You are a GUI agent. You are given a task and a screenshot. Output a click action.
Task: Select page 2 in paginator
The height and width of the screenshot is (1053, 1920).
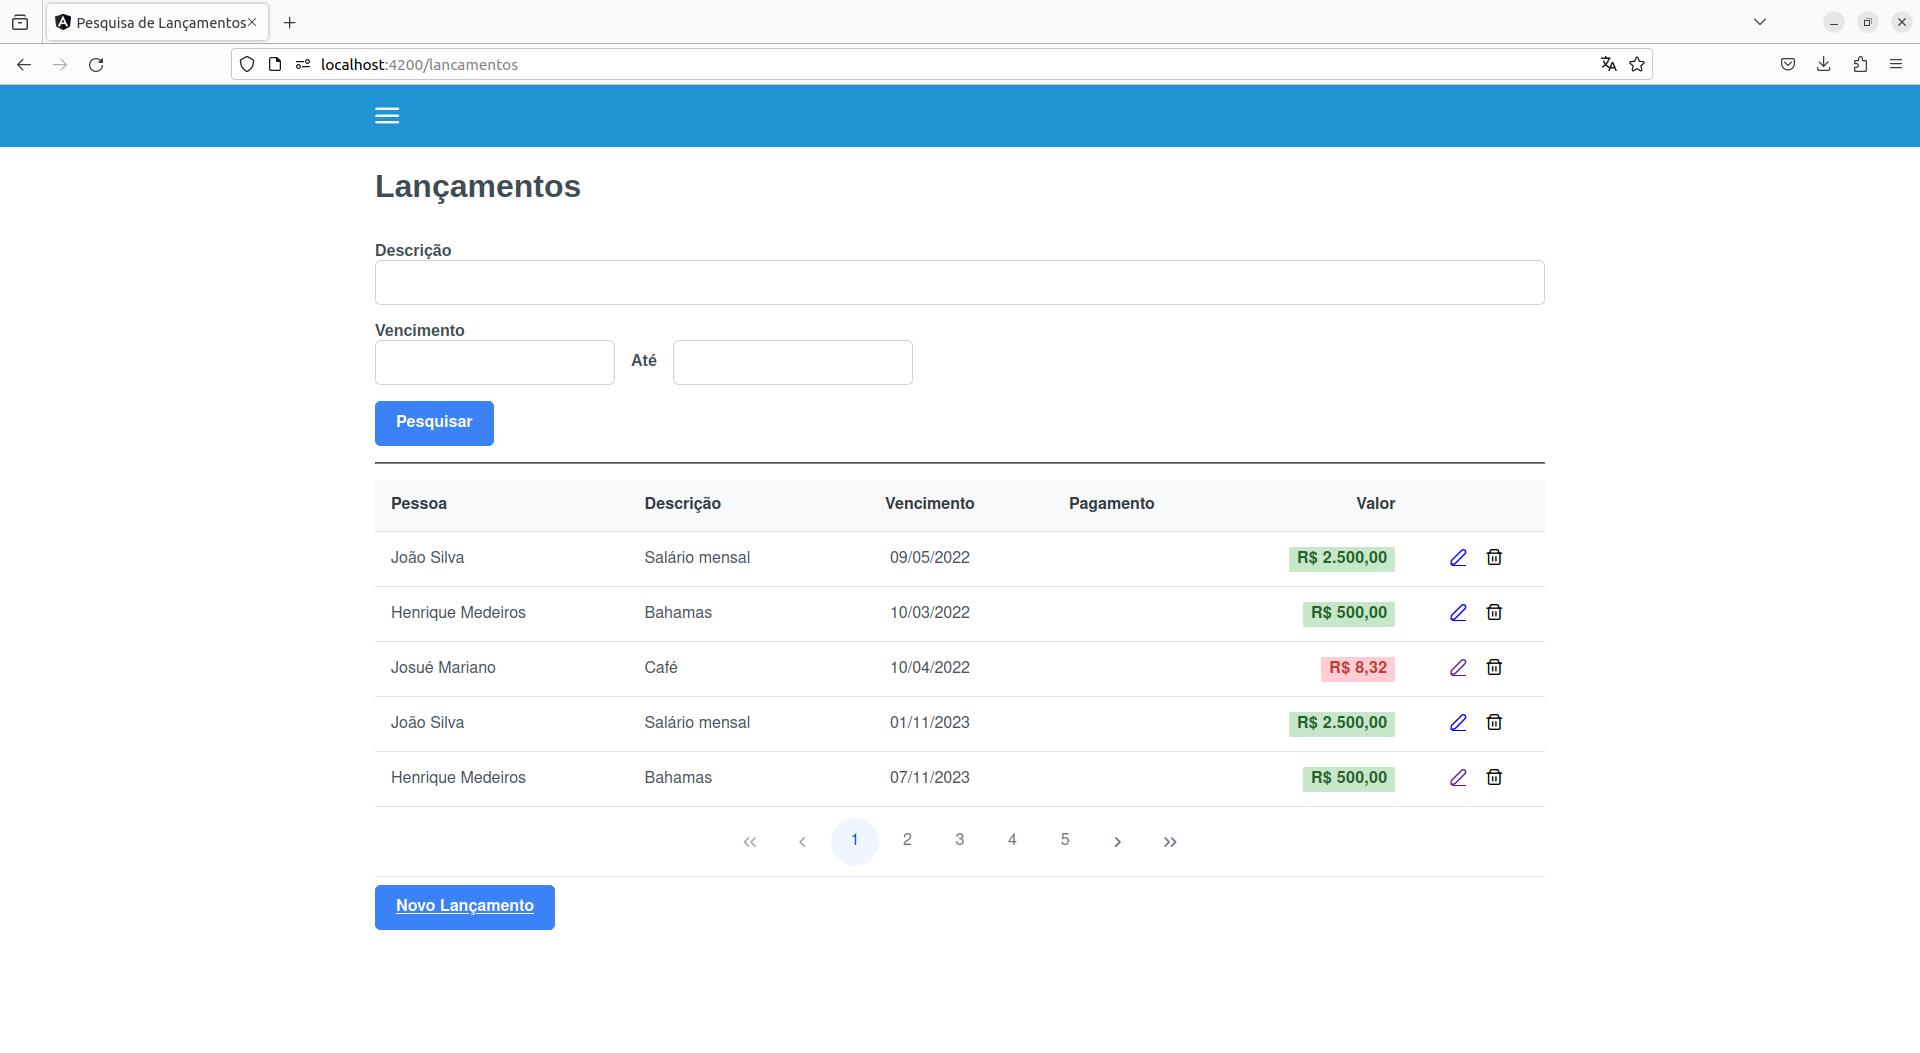(x=907, y=842)
